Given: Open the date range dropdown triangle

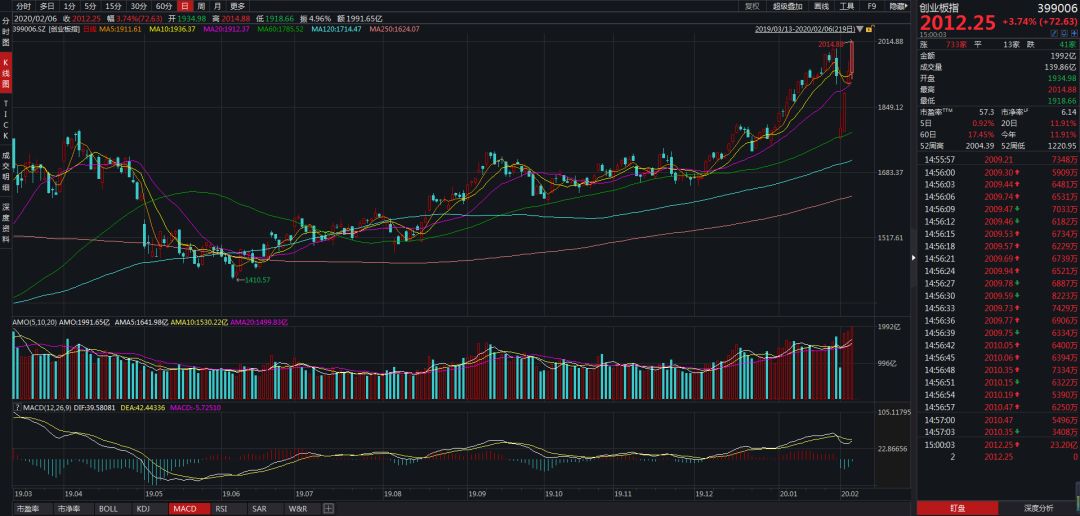Looking at the screenshot, I should coord(860,29).
